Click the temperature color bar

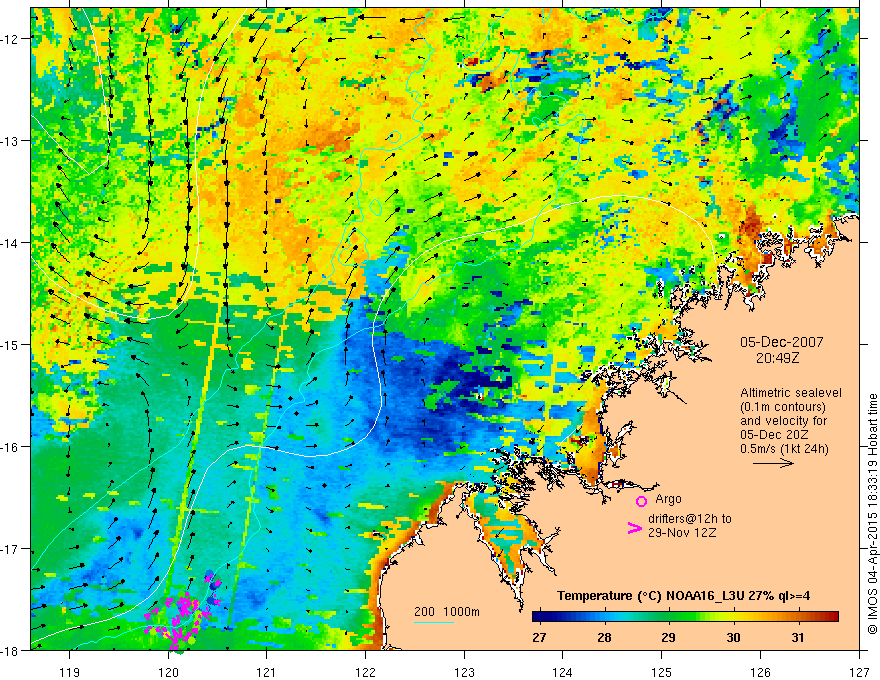[685, 617]
